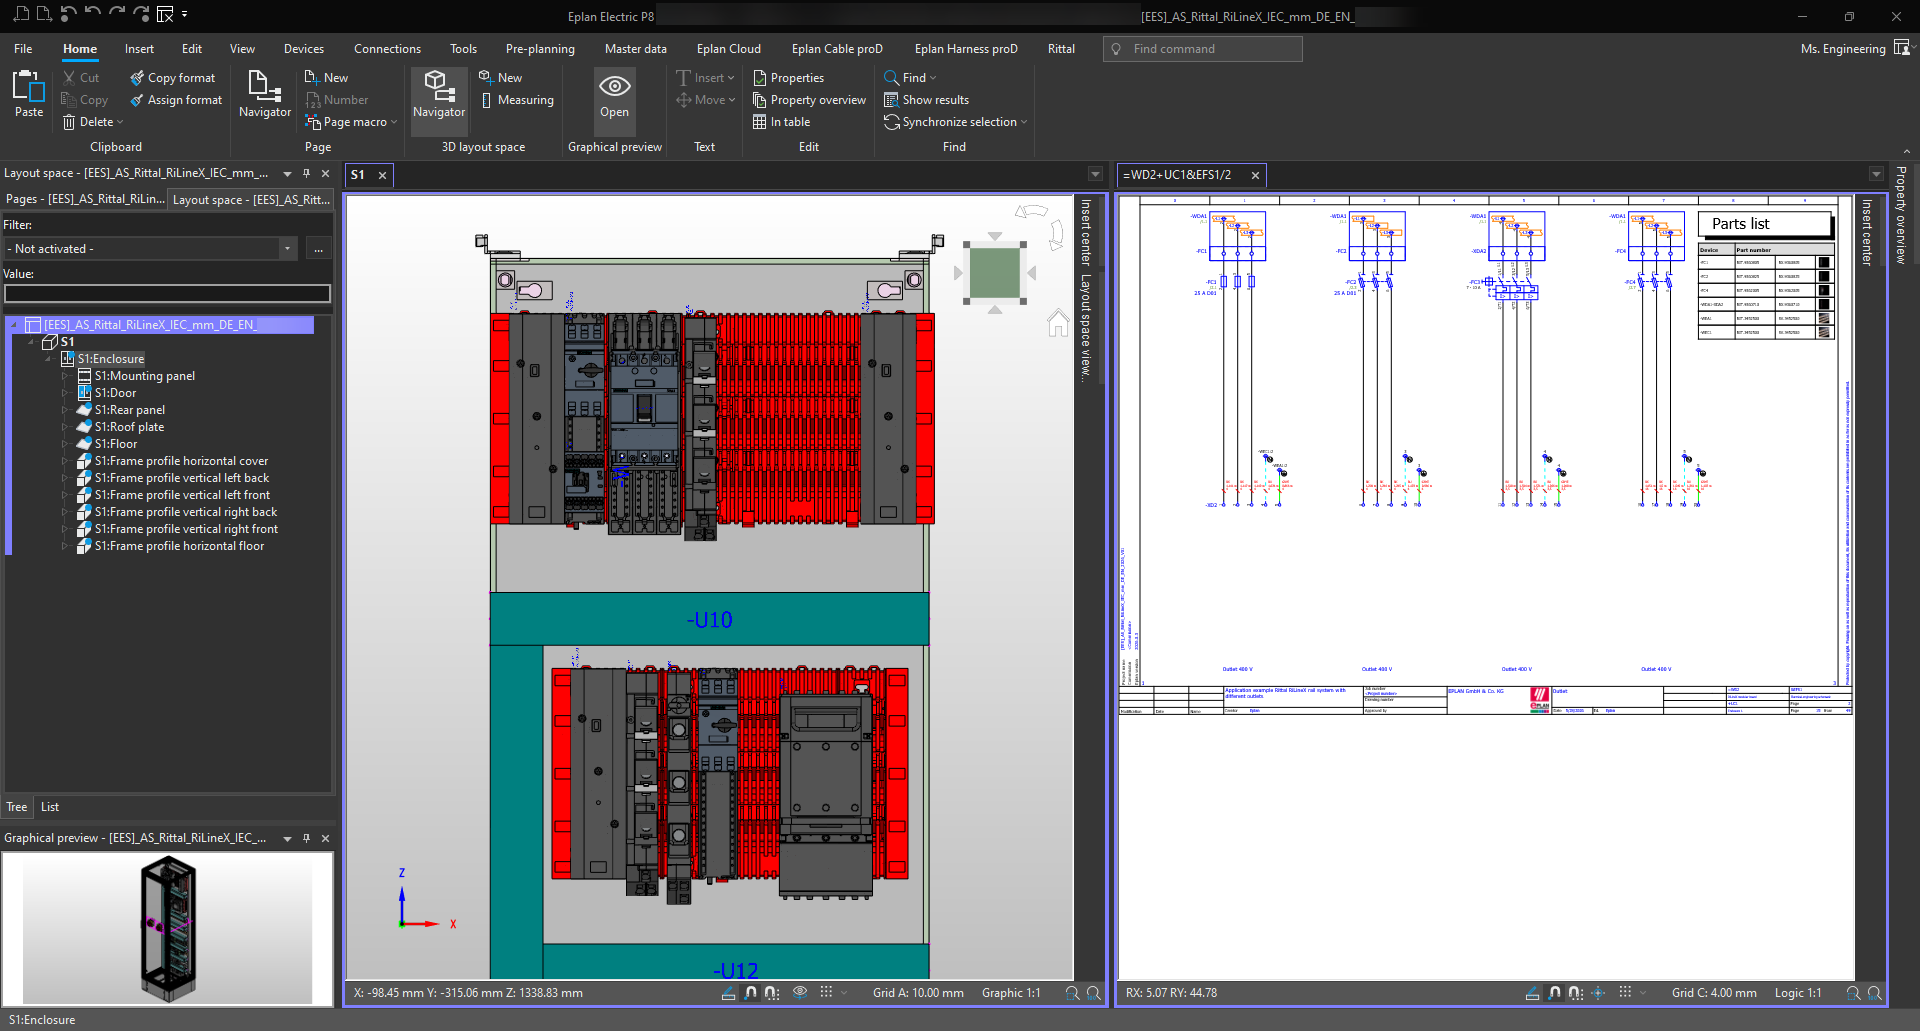Click the home view icon in 3D viewport

click(x=1058, y=323)
